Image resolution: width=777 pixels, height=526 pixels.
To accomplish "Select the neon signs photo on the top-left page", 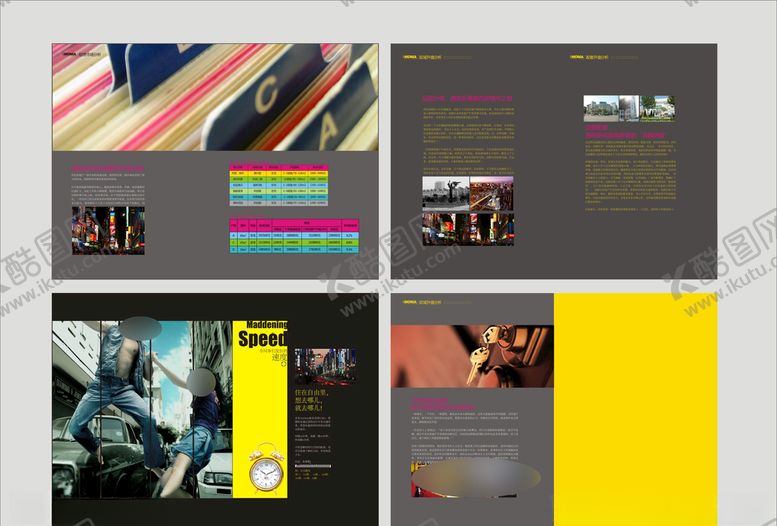I will click(108, 230).
